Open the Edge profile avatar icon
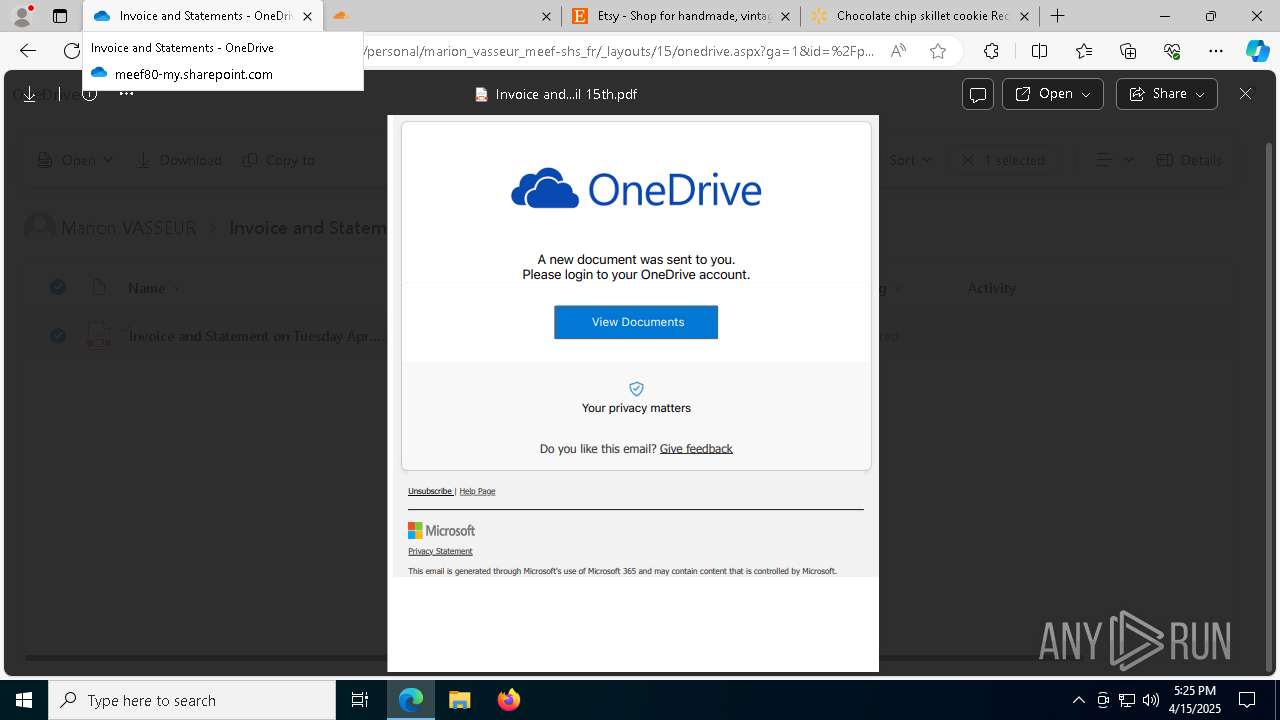 coord(22,16)
